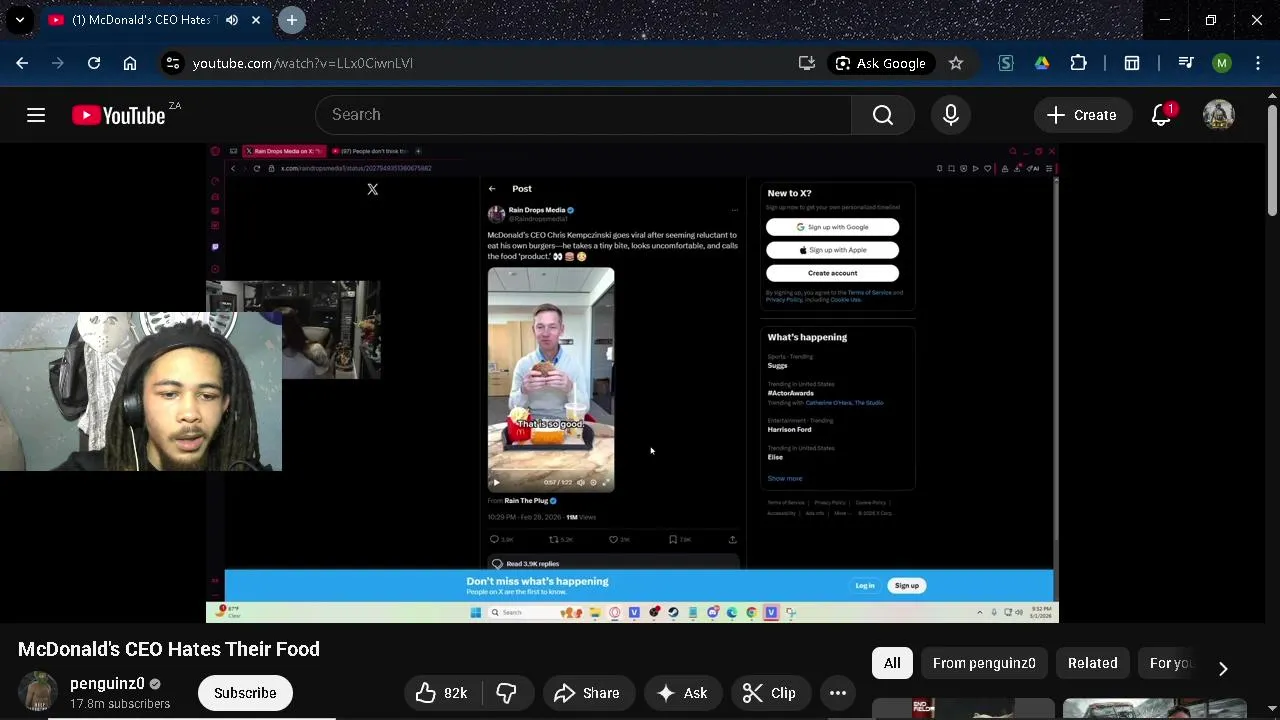Create a Clip of the video
The width and height of the screenshot is (1280, 720).
click(769, 693)
